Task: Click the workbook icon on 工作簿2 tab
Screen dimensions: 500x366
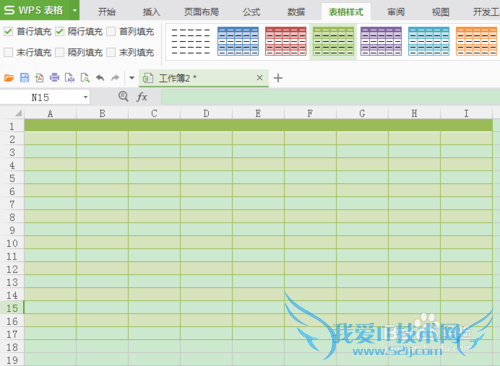Action: 148,78
